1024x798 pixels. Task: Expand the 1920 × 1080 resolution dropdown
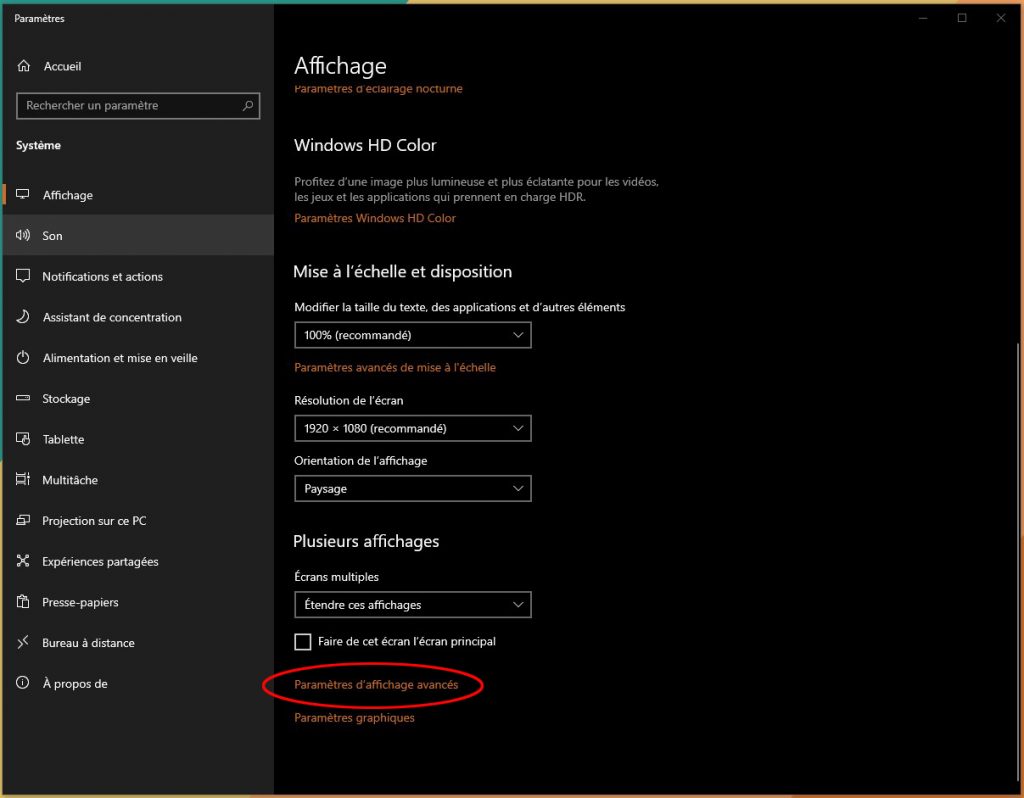(x=412, y=428)
